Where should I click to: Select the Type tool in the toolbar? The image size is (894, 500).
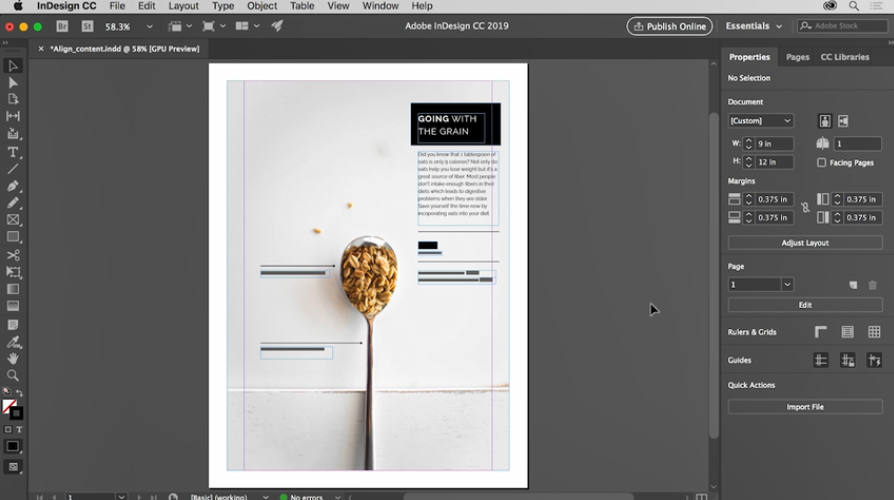click(13, 152)
